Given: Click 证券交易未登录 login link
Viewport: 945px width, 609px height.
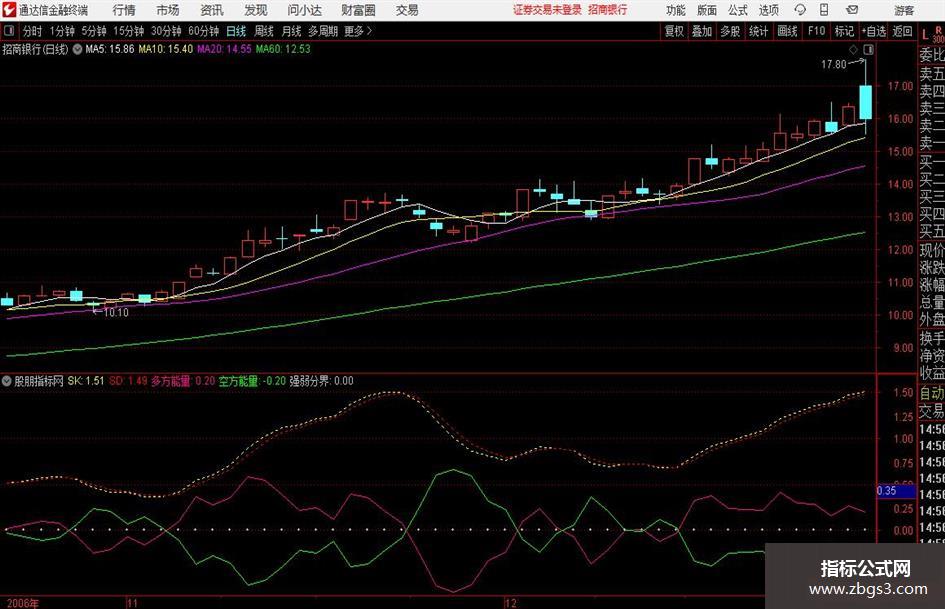Looking at the screenshot, I should pos(547,10).
